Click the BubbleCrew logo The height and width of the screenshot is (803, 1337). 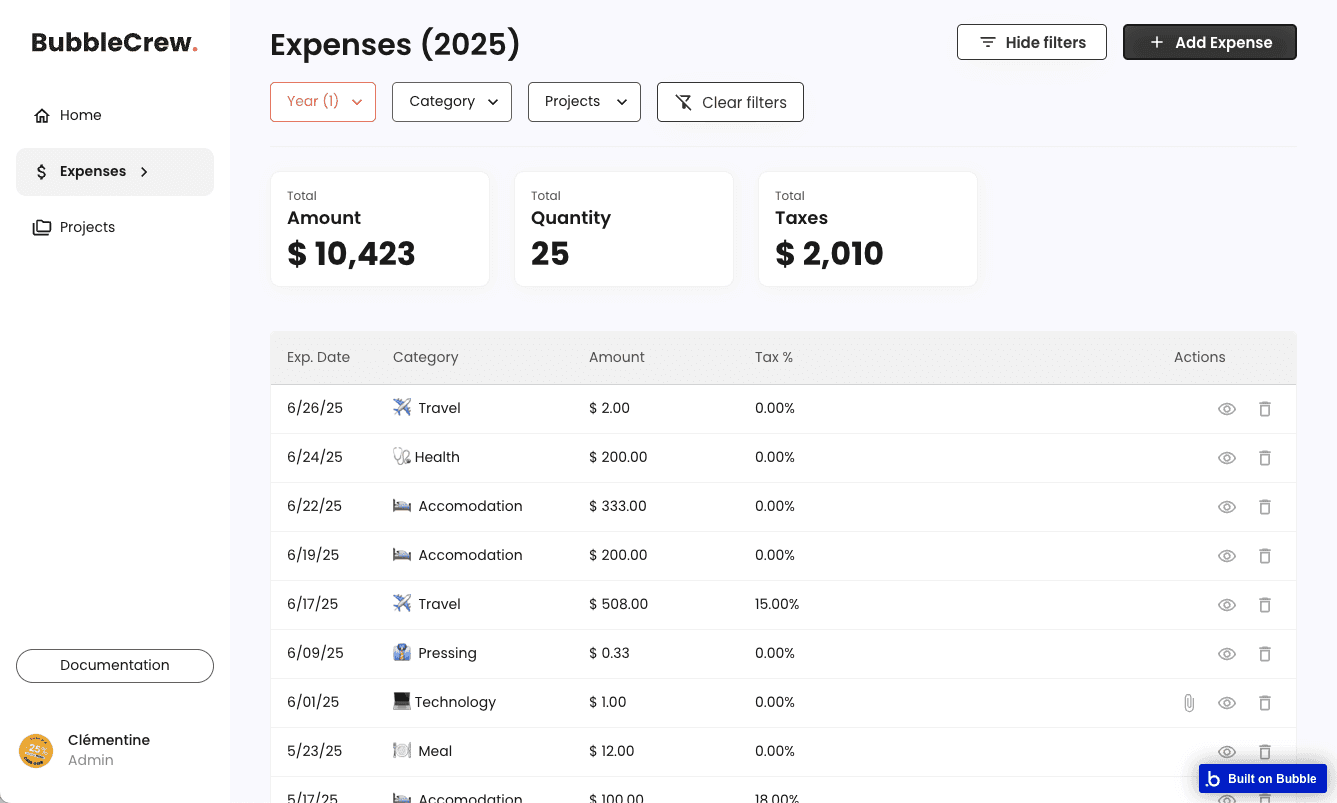(114, 42)
